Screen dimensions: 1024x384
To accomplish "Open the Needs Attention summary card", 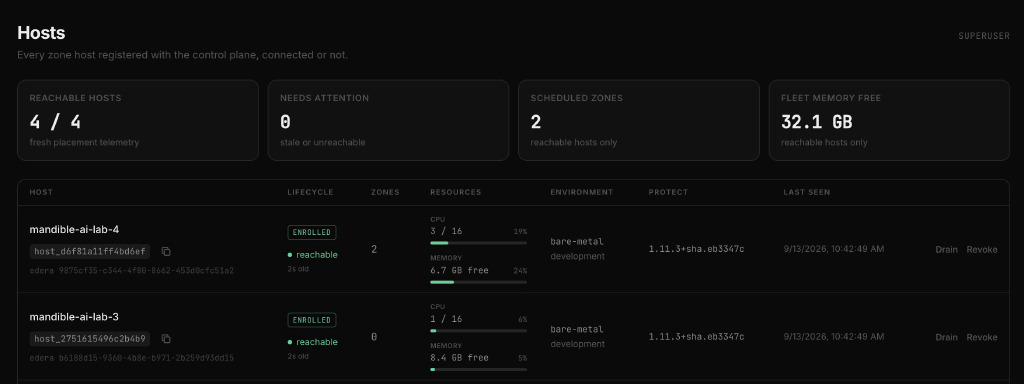I will [388, 120].
